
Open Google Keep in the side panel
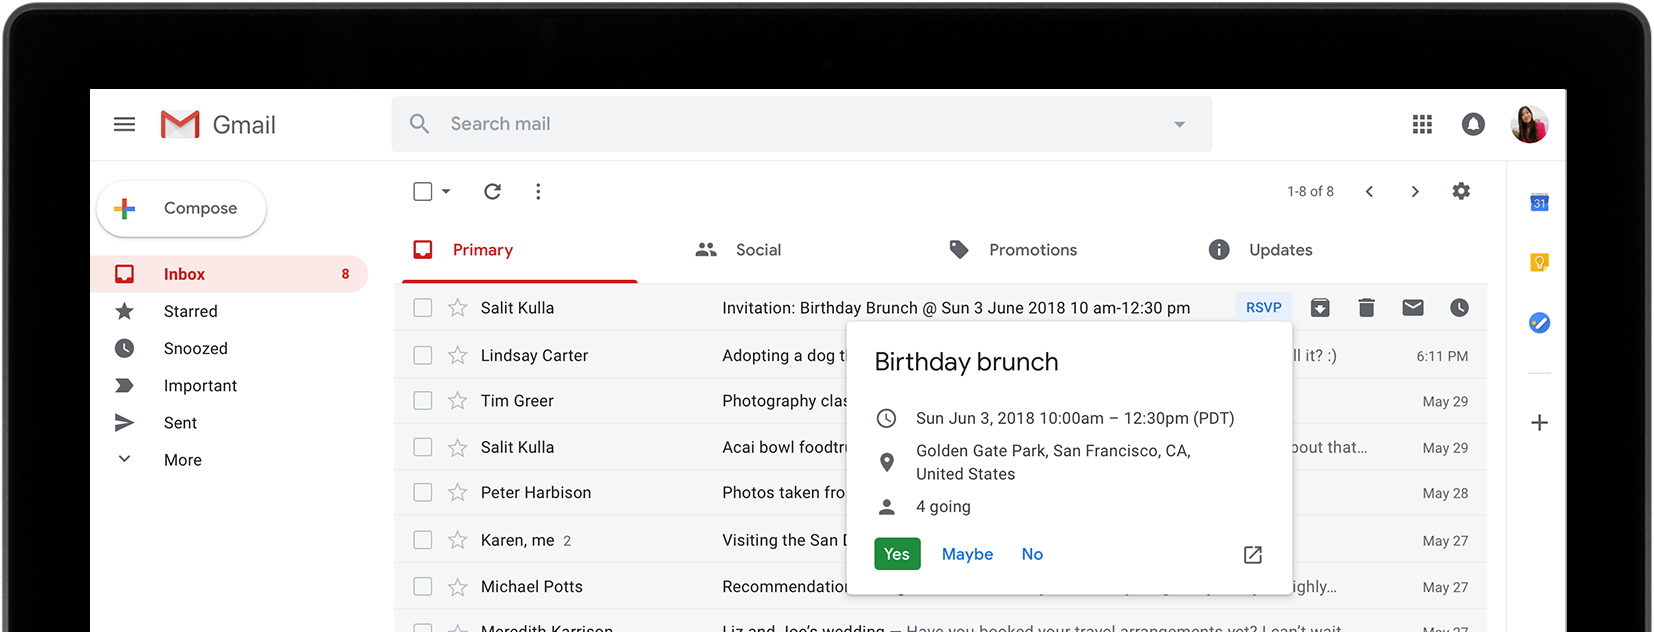point(1539,262)
